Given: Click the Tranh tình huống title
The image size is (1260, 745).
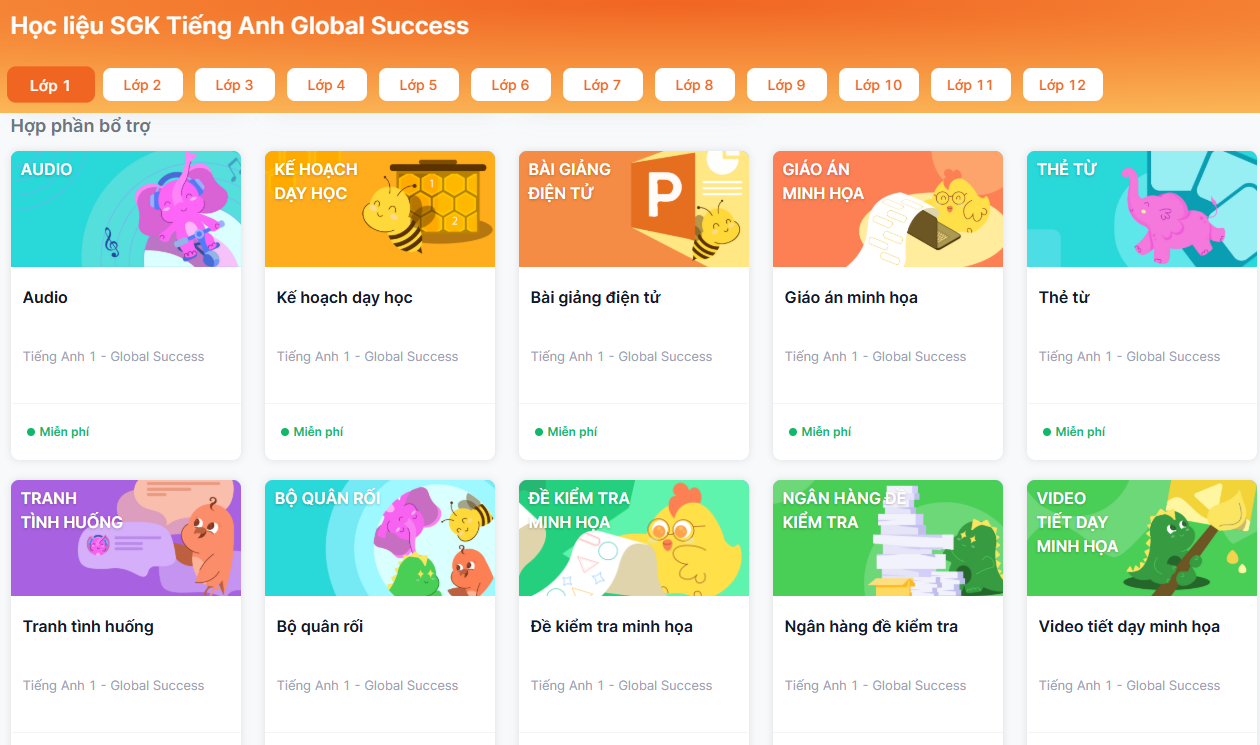Looking at the screenshot, I should [88, 627].
